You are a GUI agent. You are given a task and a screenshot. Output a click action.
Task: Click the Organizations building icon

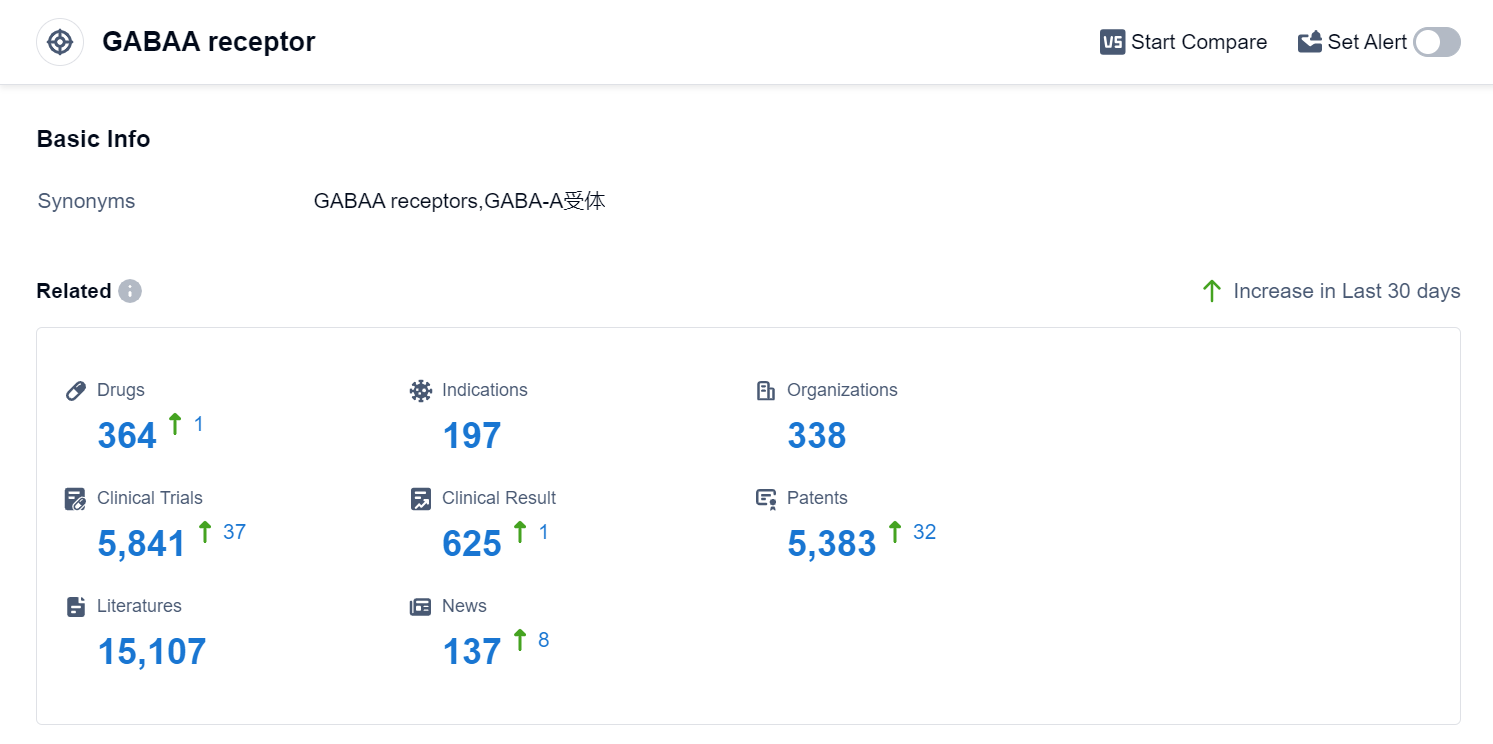pyautogui.click(x=766, y=391)
